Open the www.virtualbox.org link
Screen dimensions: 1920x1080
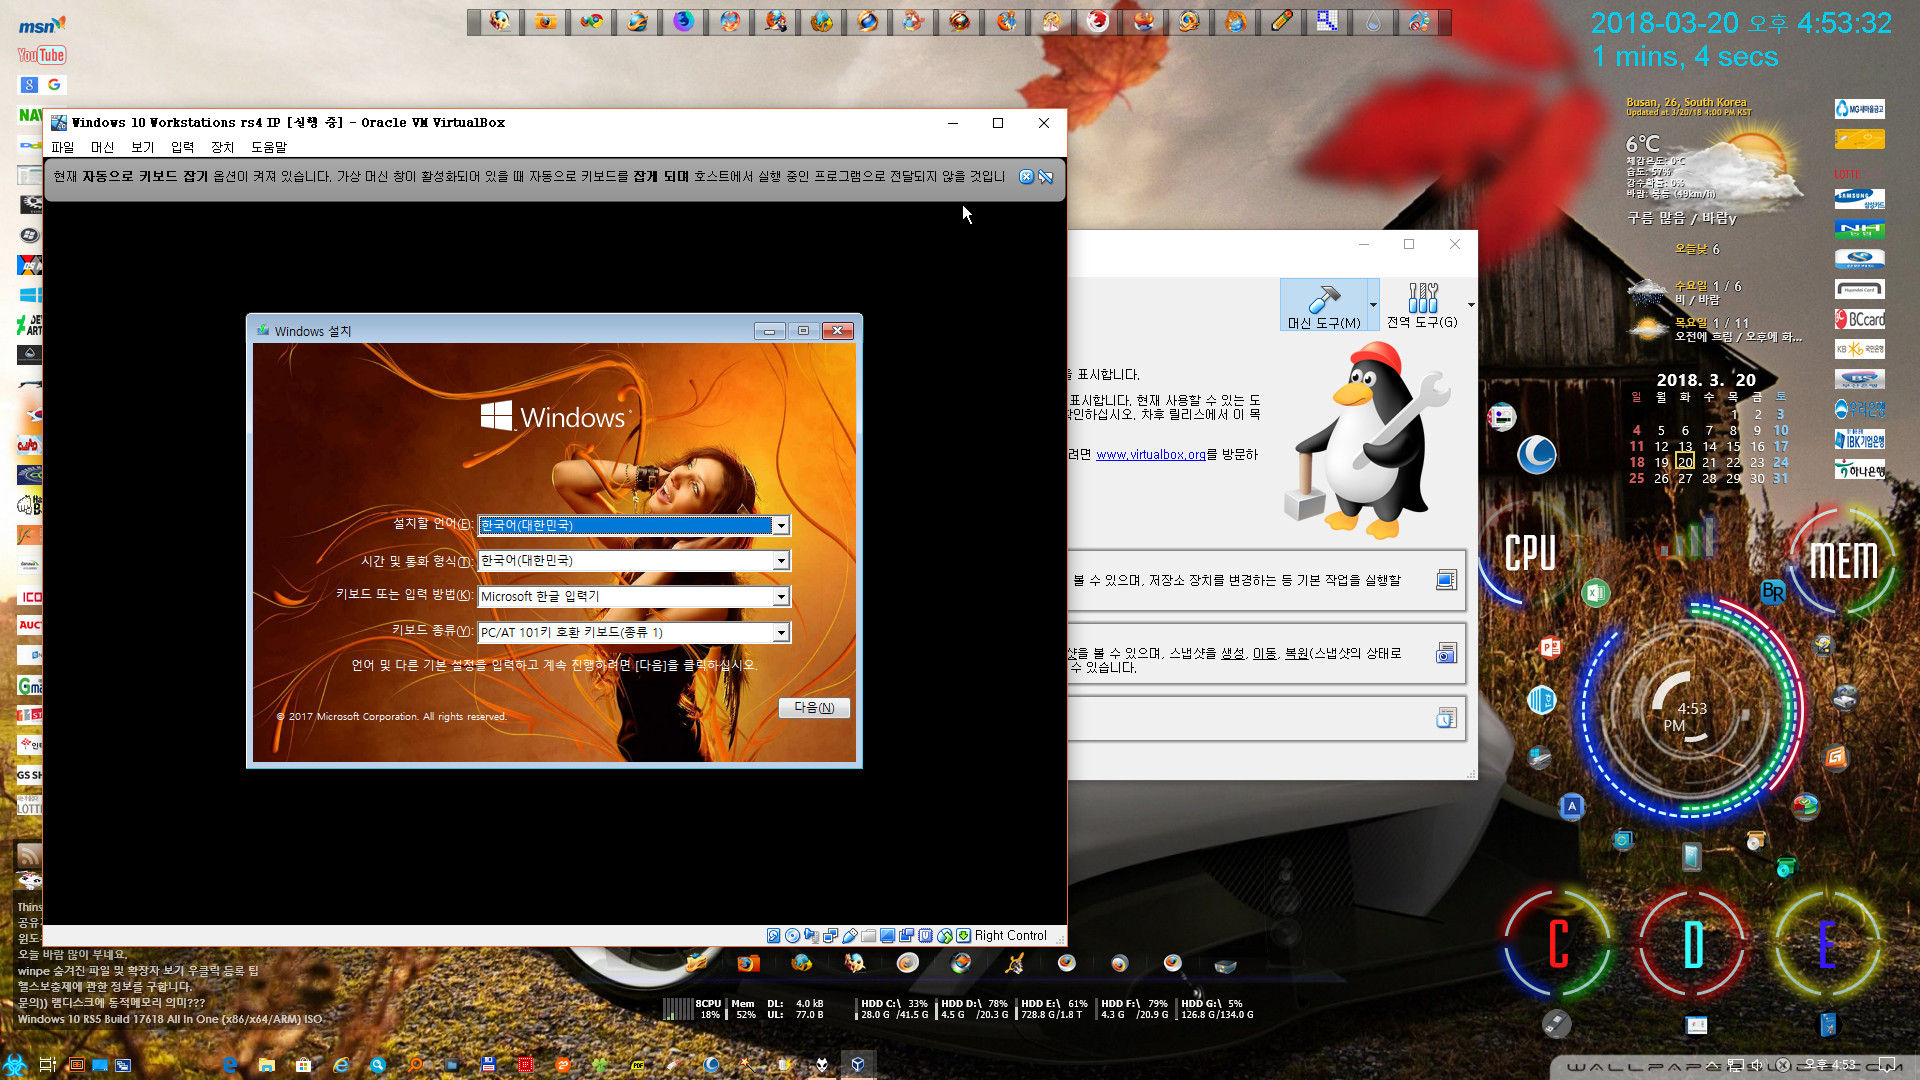[x=1150, y=455]
